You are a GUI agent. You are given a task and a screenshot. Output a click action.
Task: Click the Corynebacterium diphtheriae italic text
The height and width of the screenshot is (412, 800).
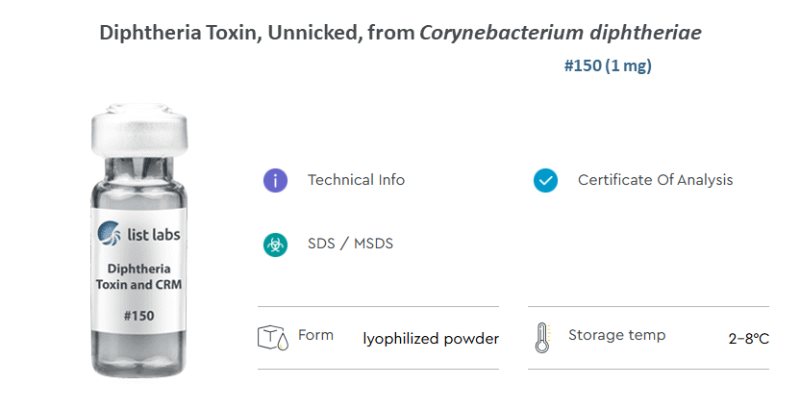[x=560, y=33]
